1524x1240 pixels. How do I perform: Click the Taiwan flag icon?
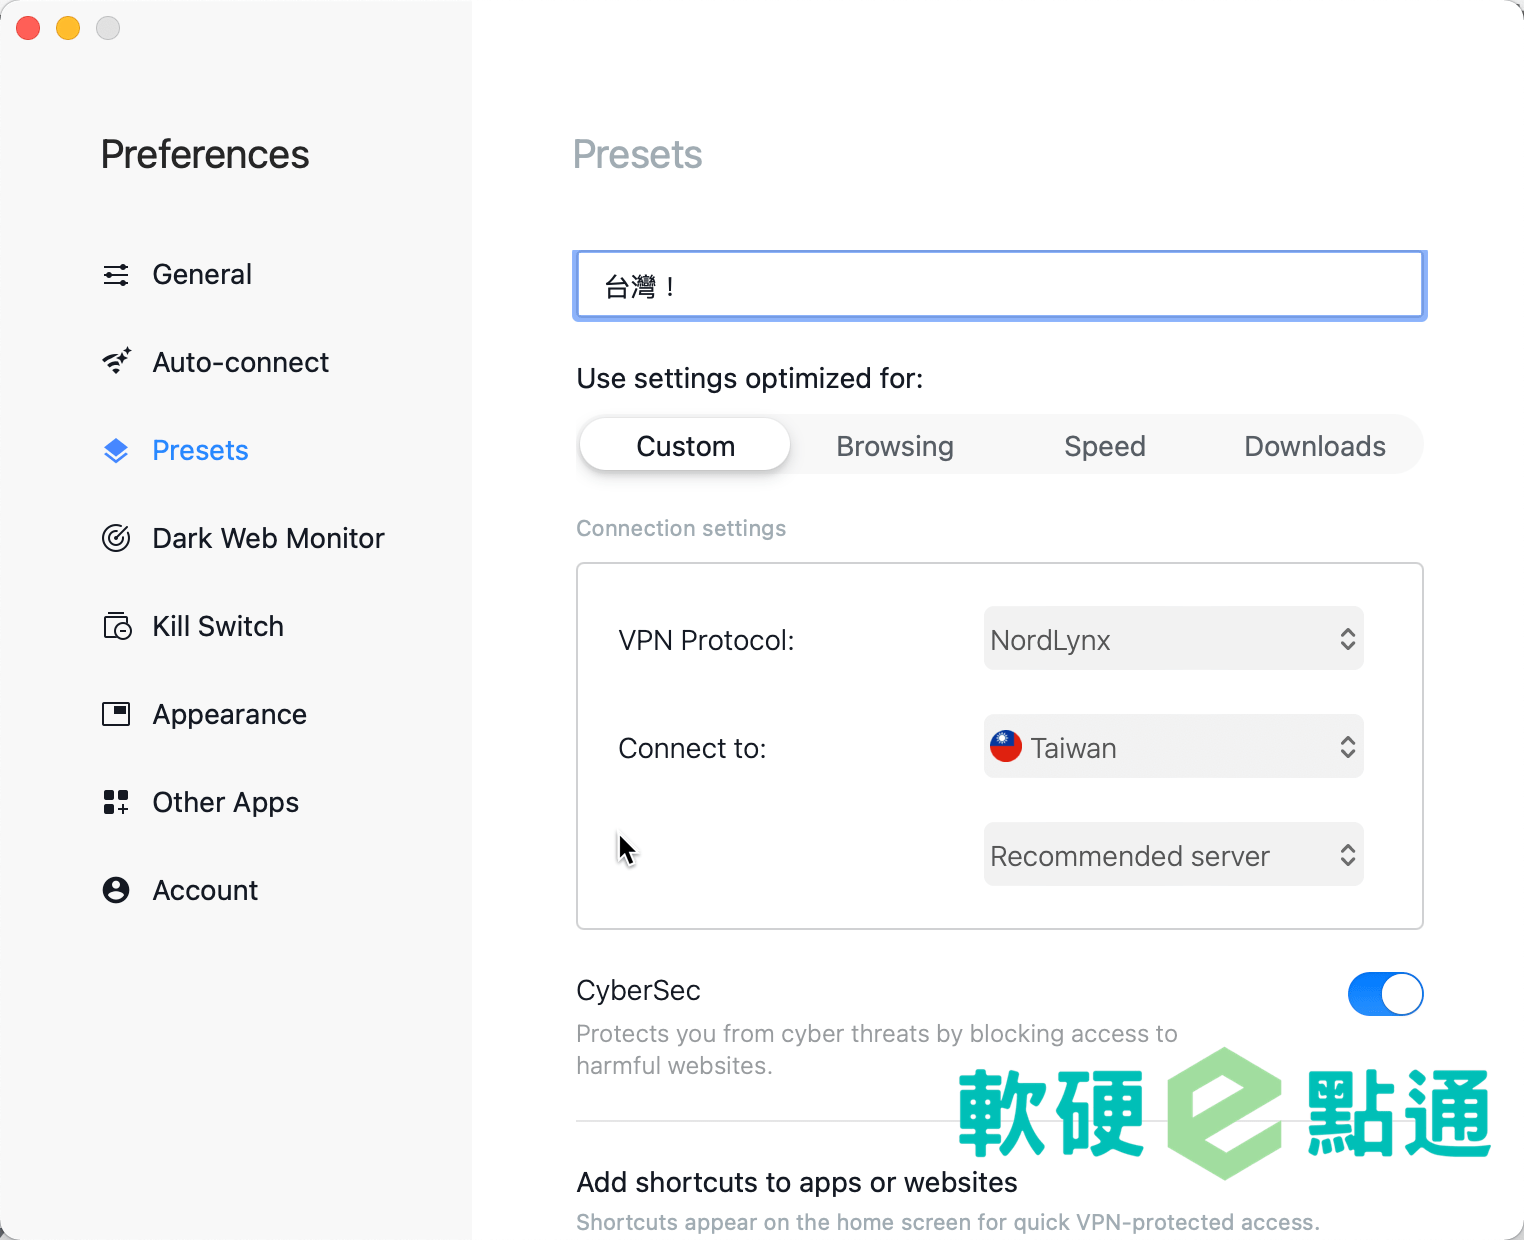[1006, 746]
